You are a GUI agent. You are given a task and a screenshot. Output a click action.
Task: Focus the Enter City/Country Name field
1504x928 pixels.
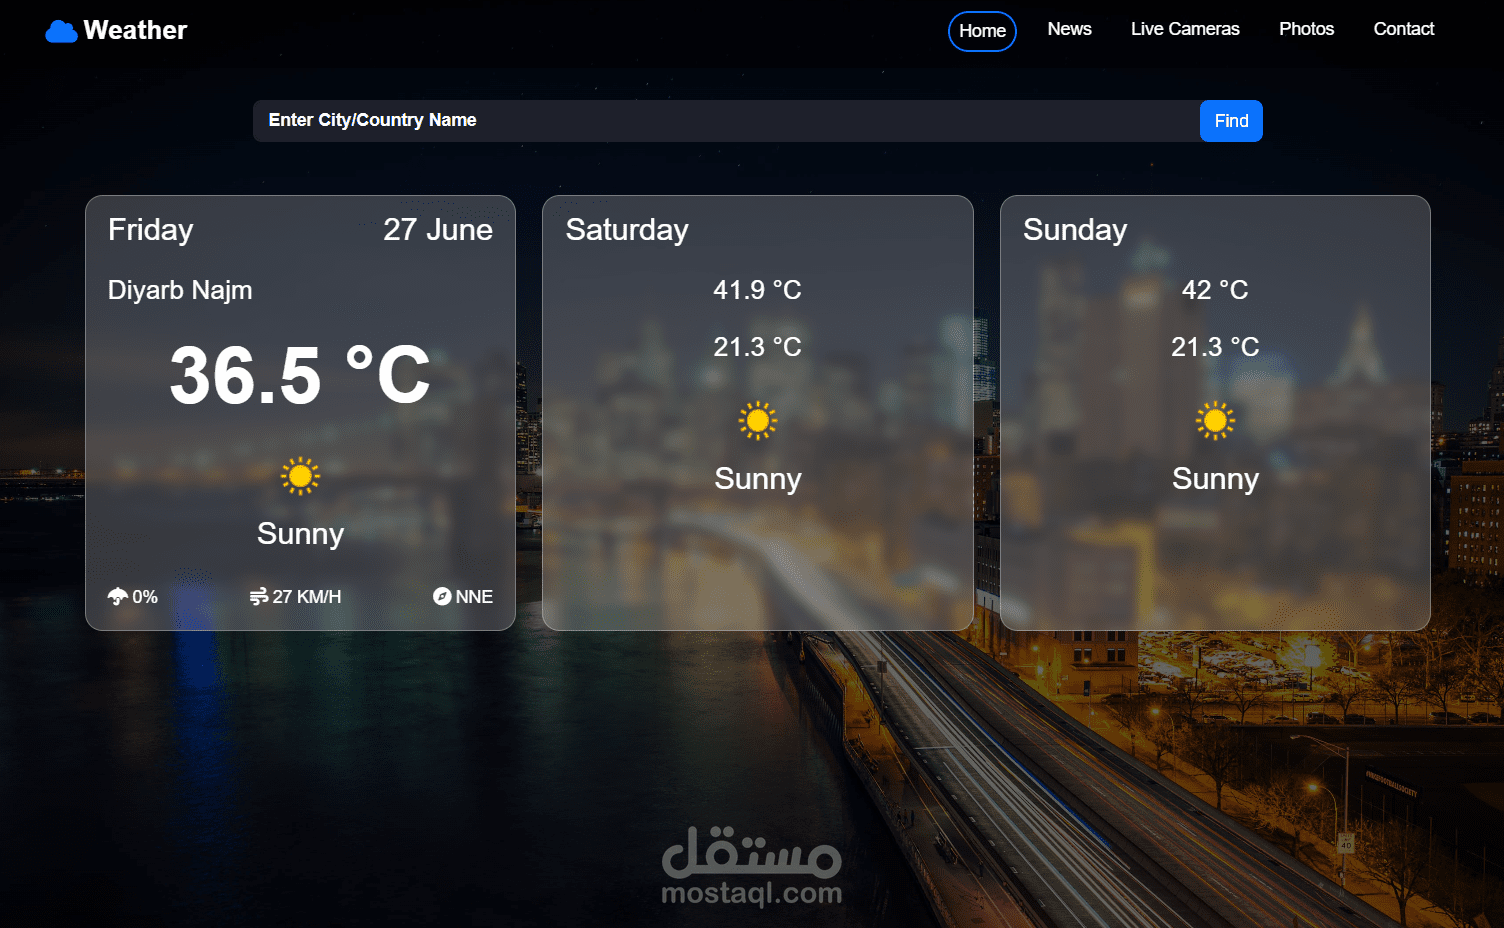[x=726, y=121]
